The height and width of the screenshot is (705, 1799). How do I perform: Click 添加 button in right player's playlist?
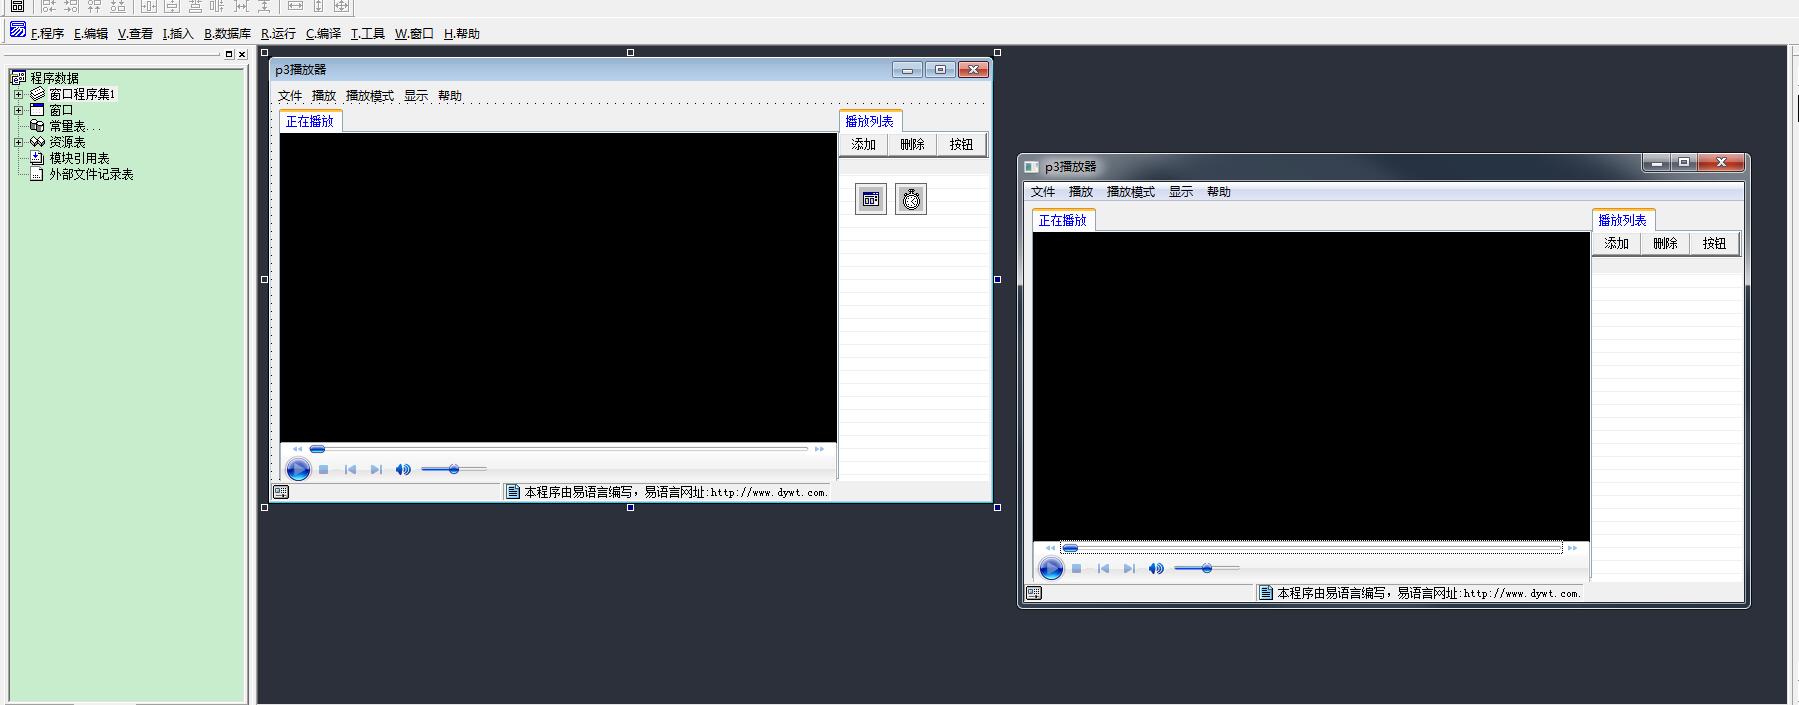click(1616, 243)
